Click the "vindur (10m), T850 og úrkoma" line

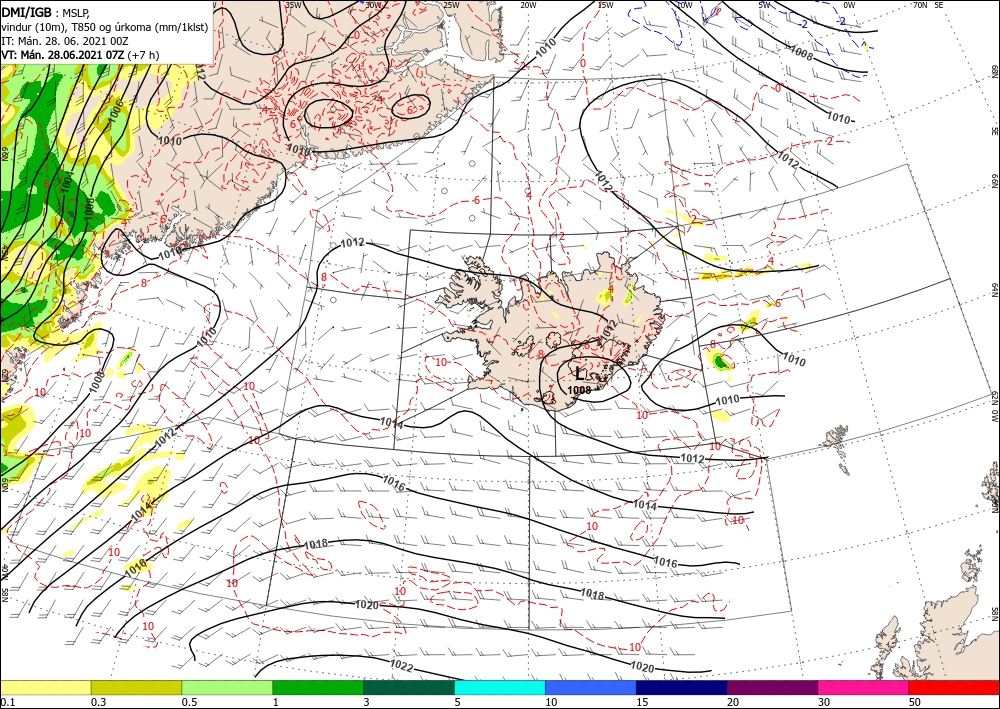tap(105, 27)
